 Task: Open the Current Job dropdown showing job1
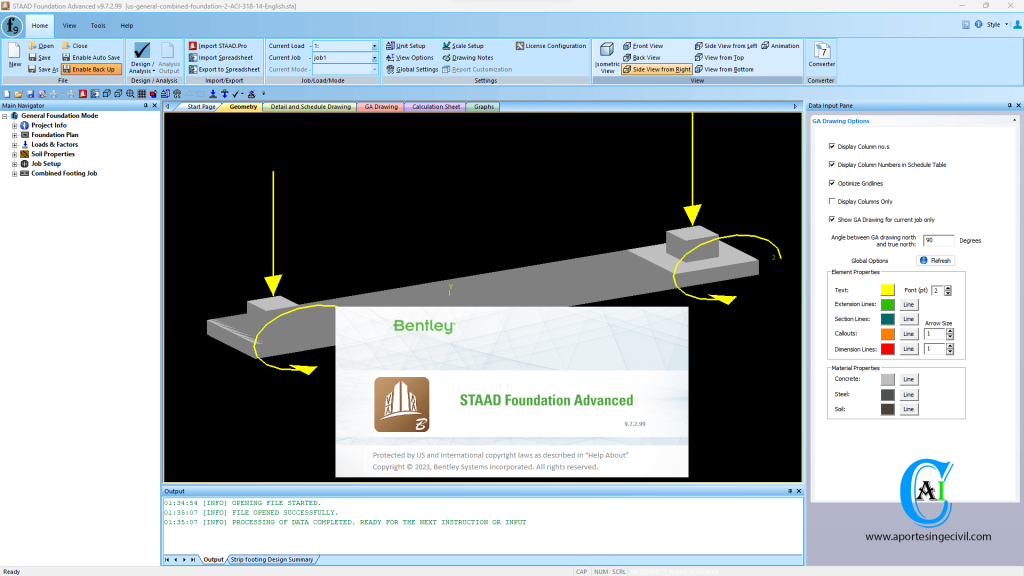click(376, 57)
